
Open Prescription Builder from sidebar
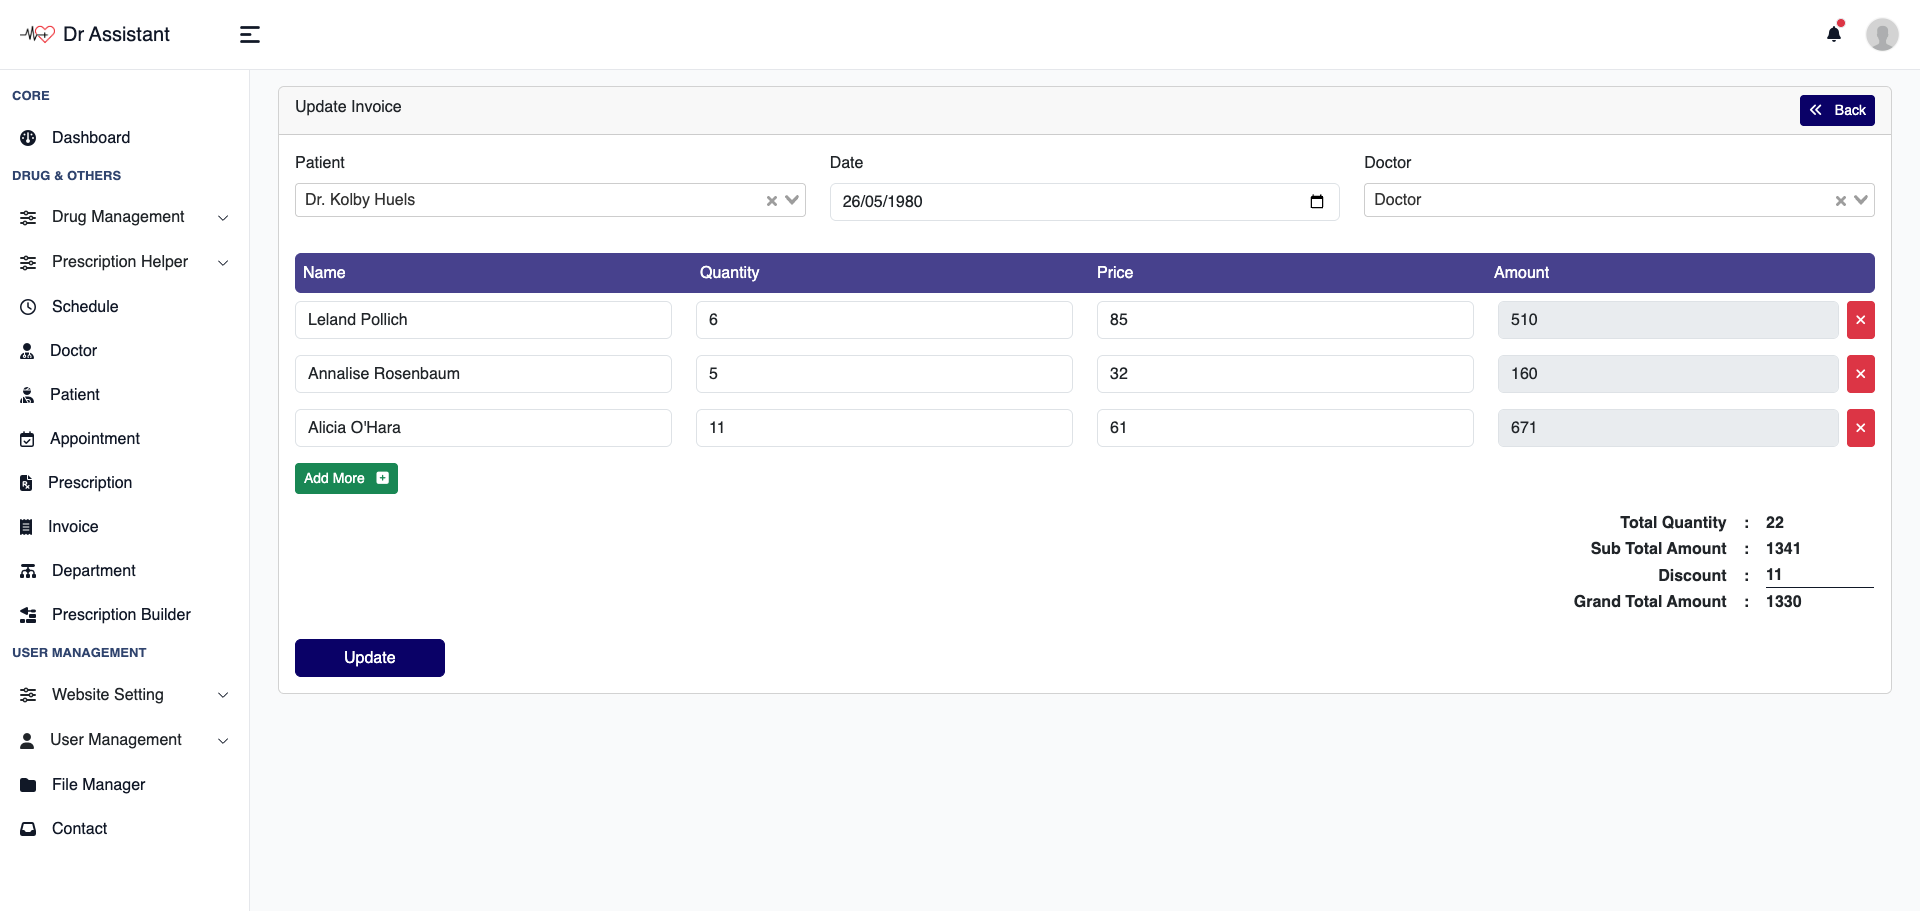click(120, 615)
